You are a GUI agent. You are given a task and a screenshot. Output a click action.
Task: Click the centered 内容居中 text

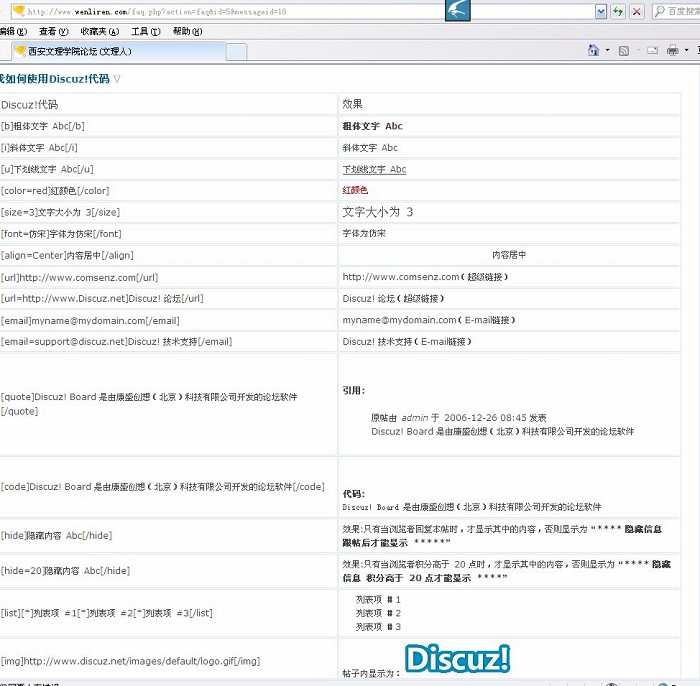coord(509,255)
